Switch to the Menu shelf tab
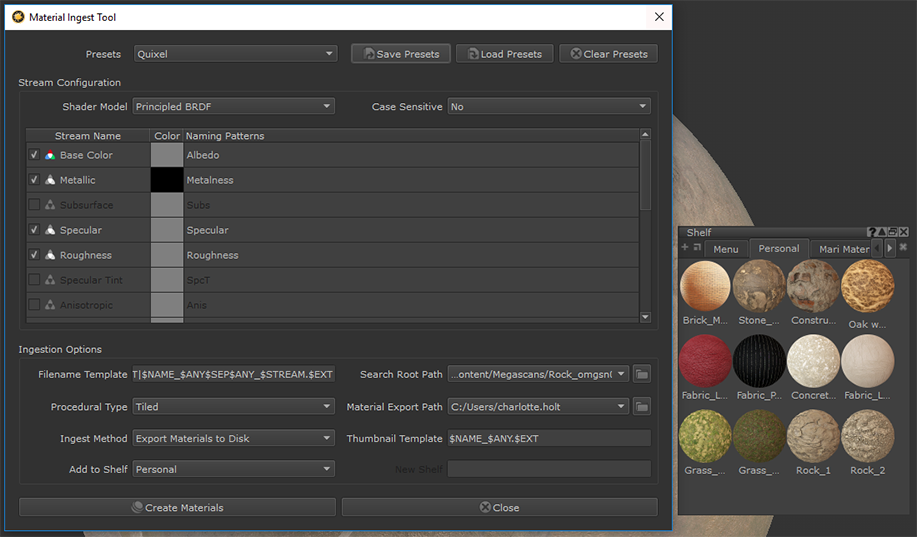The image size is (917, 537). [x=726, y=249]
